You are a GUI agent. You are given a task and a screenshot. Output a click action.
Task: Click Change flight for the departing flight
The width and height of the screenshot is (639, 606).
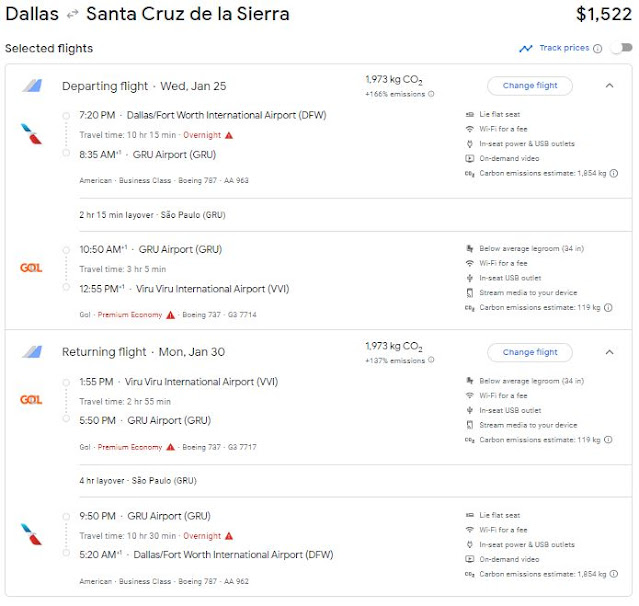530,86
